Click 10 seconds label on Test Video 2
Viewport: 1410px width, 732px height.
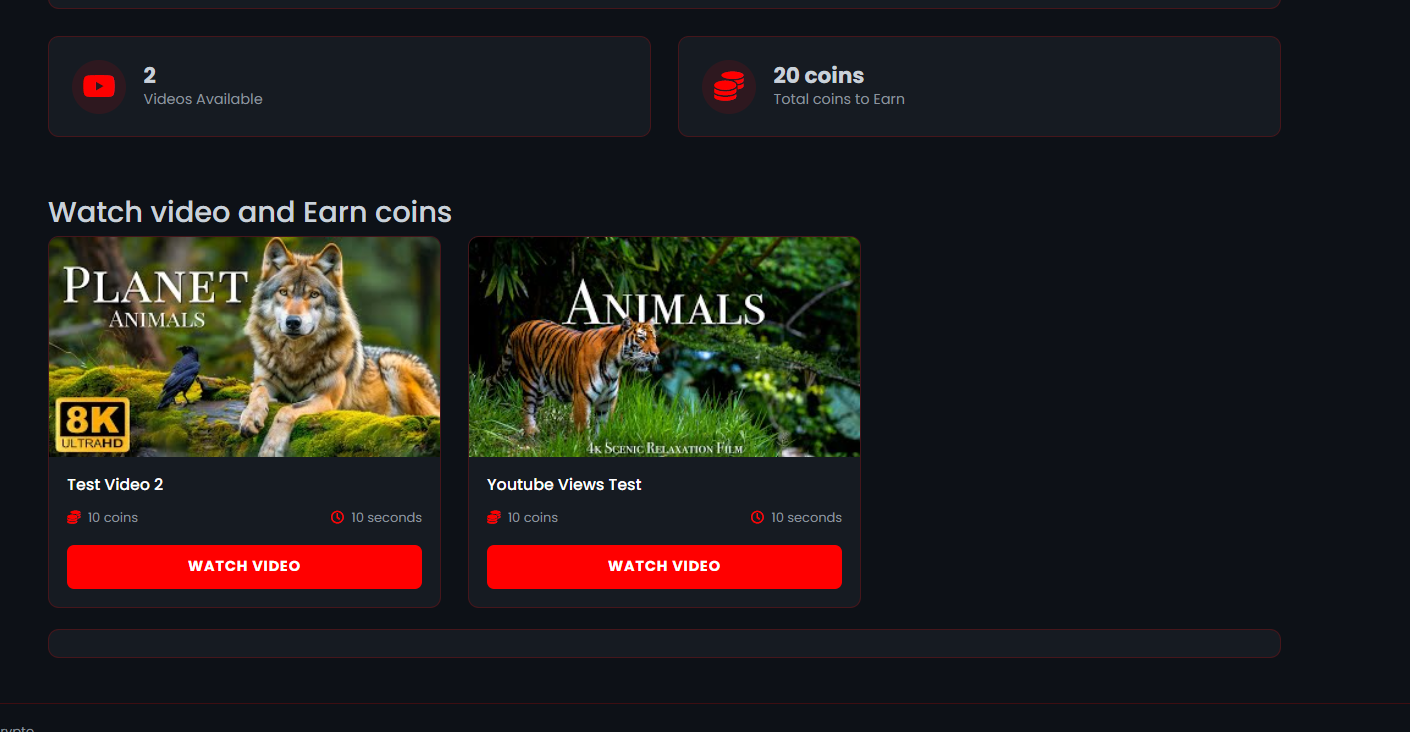pyautogui.click(x=386, y=517)
